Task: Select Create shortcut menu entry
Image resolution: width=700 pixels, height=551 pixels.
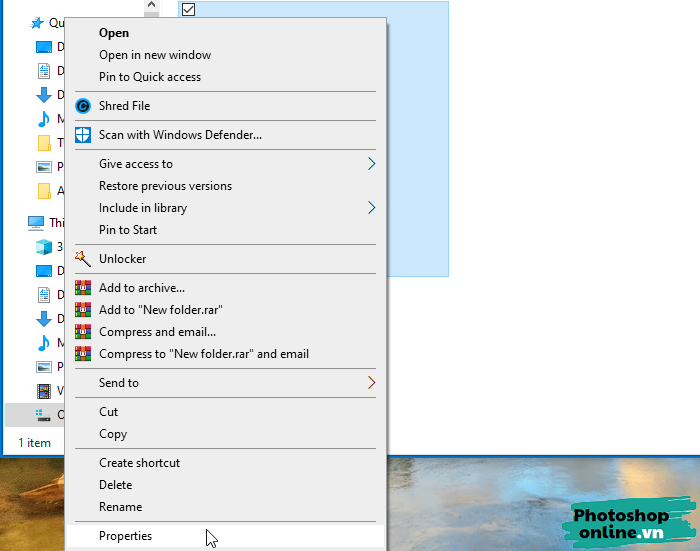Action: point(140,463)
